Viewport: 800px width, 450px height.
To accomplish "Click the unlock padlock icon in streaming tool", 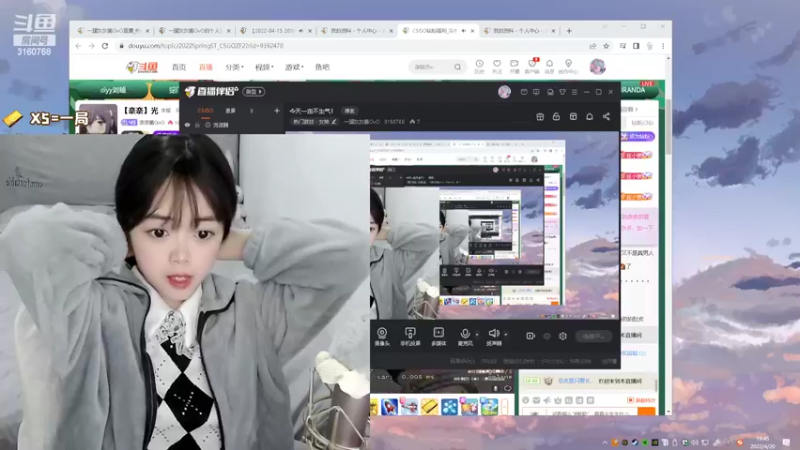I will click(x=556, y=116).
